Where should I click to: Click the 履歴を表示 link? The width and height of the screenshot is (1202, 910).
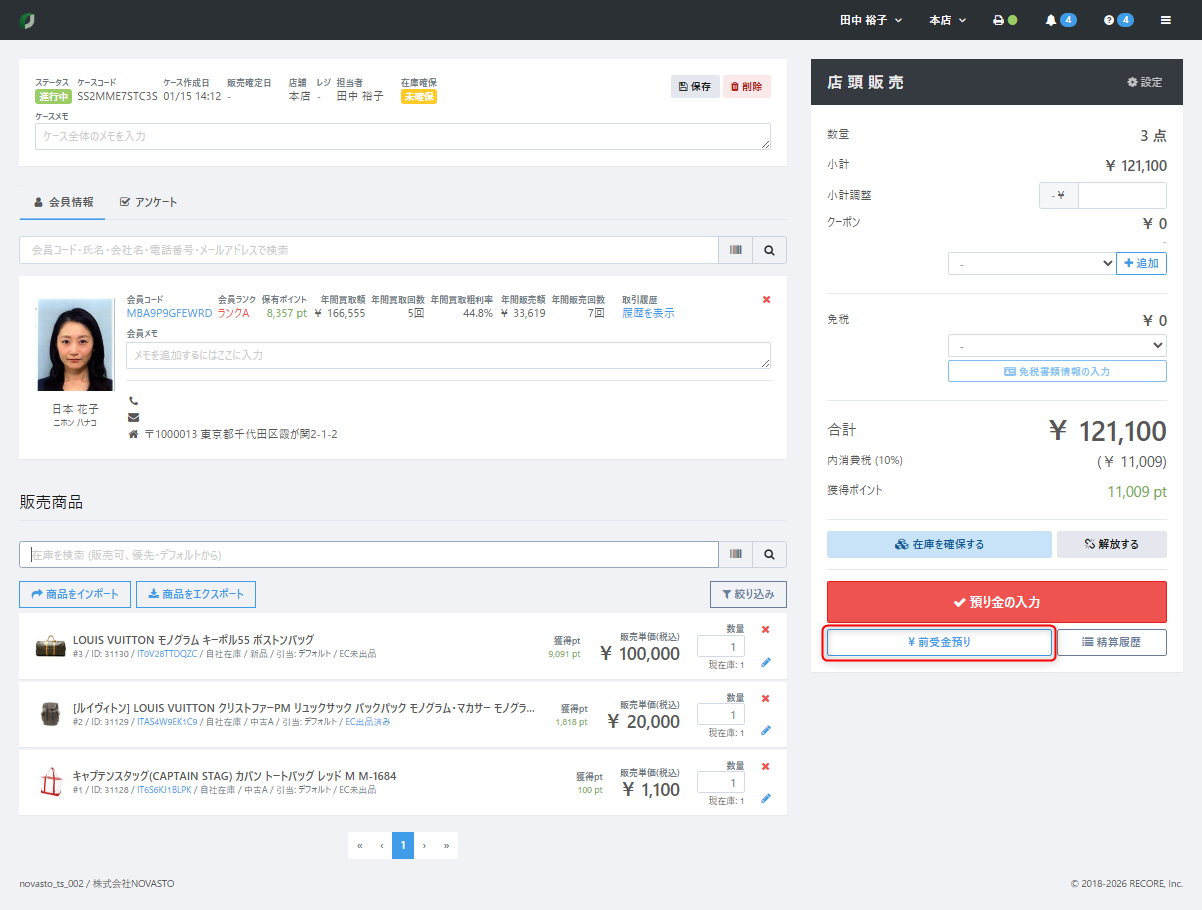pos(648,313)
